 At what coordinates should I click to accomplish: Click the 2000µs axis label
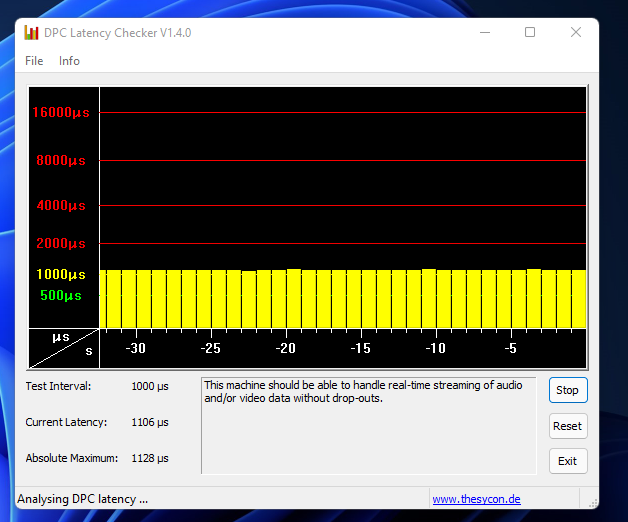[x=61, y=243]
